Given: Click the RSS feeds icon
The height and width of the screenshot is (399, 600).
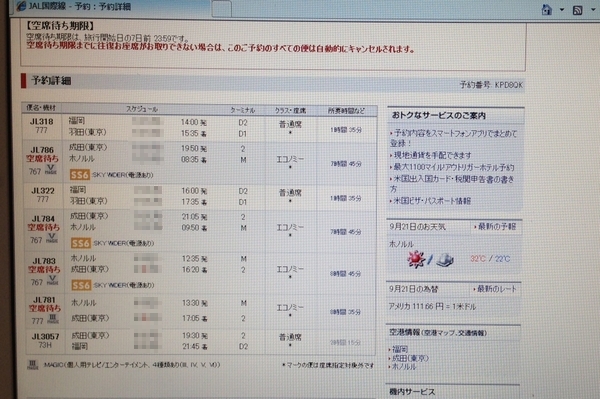Looking at the screenshot, I should 577,10.
